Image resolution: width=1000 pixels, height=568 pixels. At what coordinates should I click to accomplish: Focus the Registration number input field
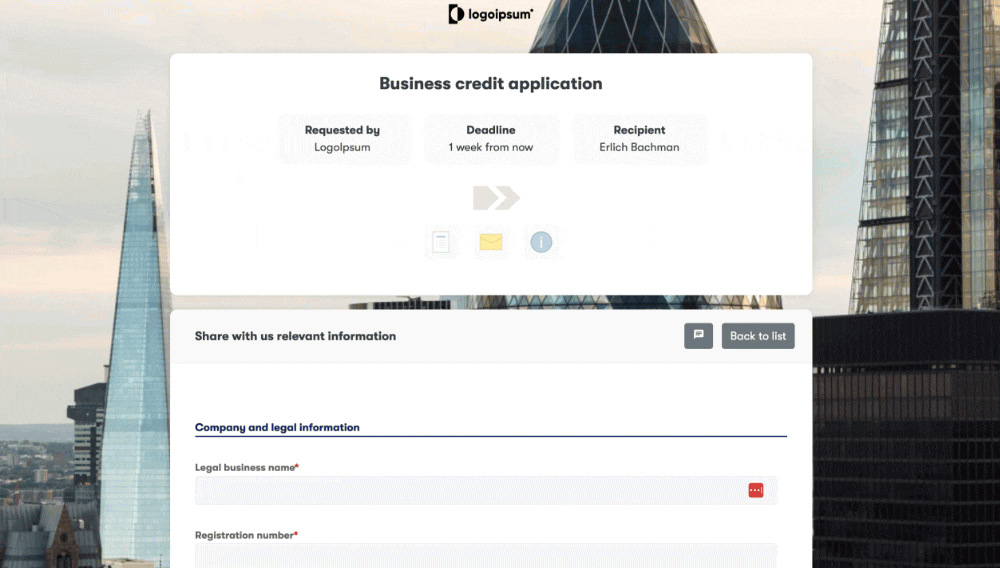485,556
